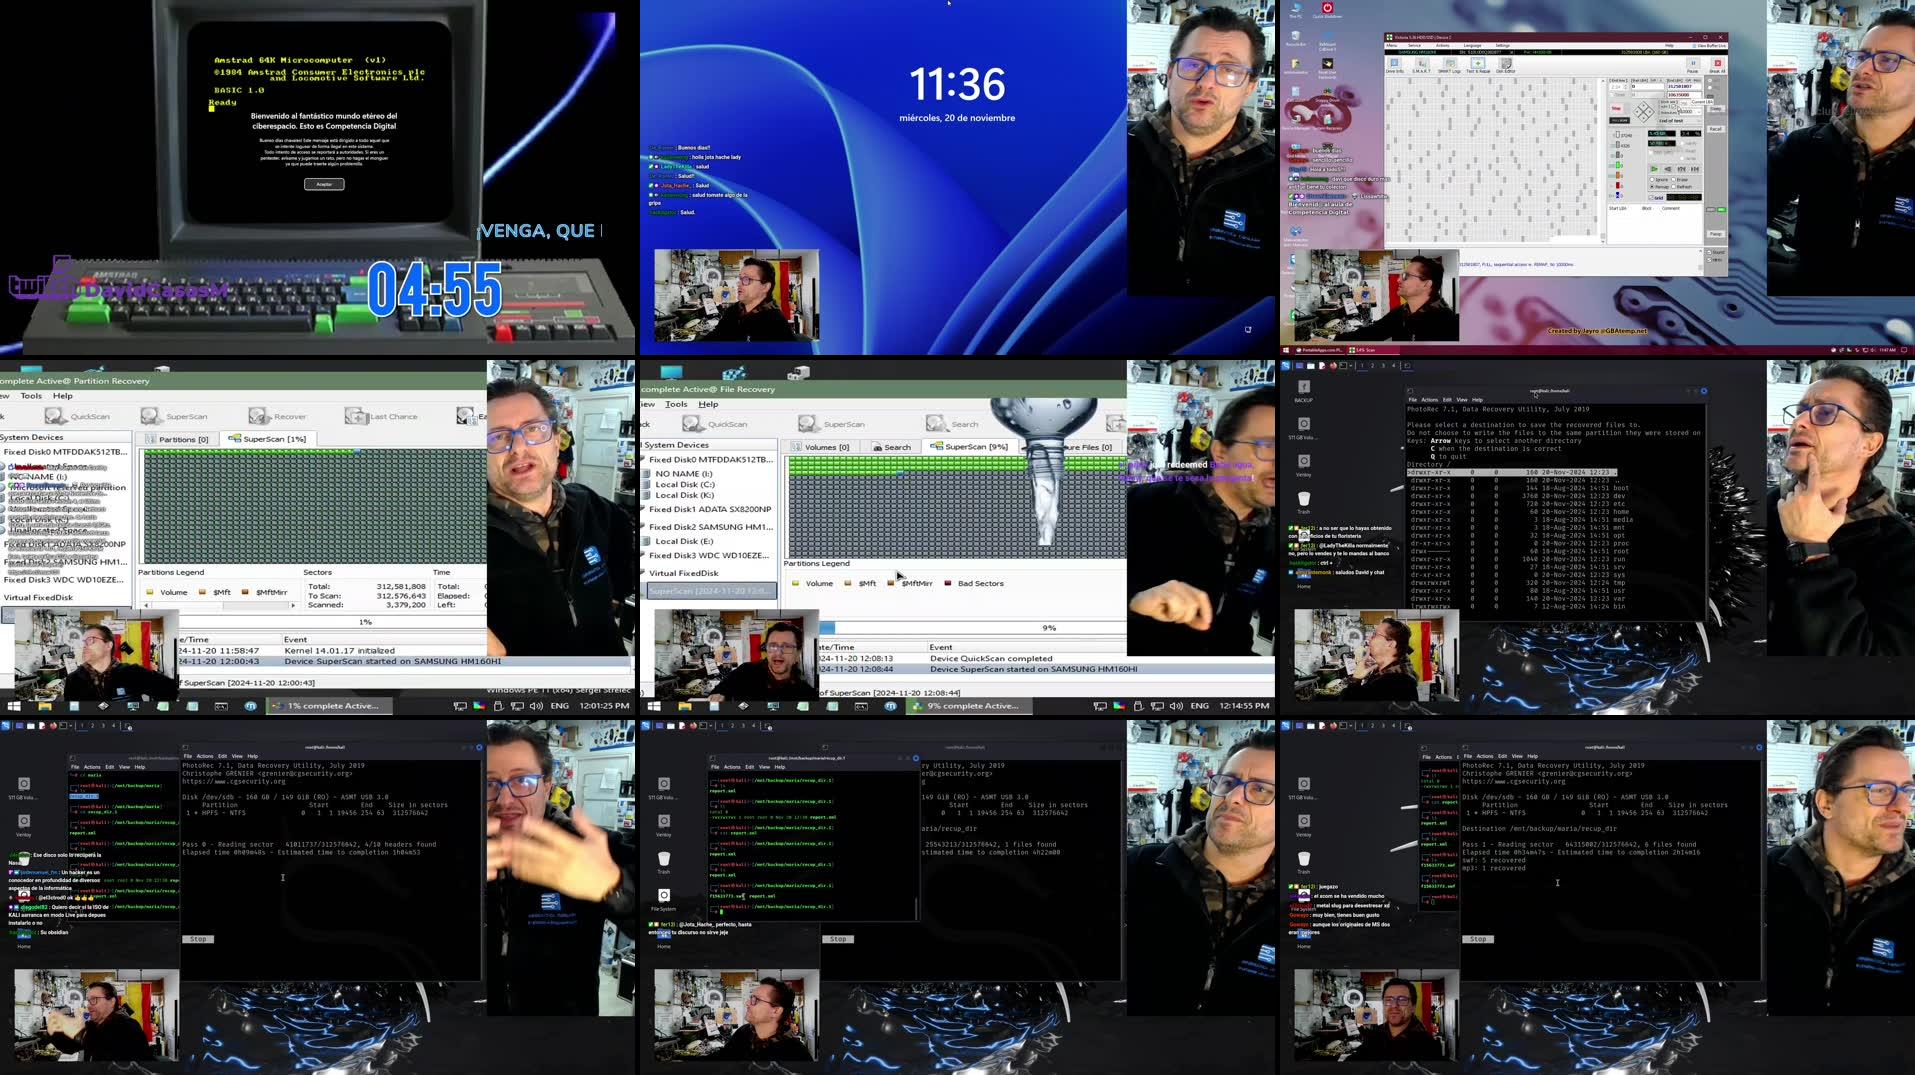Collapse the Virtual FixedDisk node in File Recovery
Image resolution: width=1915 pixels, height=1075 pixels.
pos(642,573)
